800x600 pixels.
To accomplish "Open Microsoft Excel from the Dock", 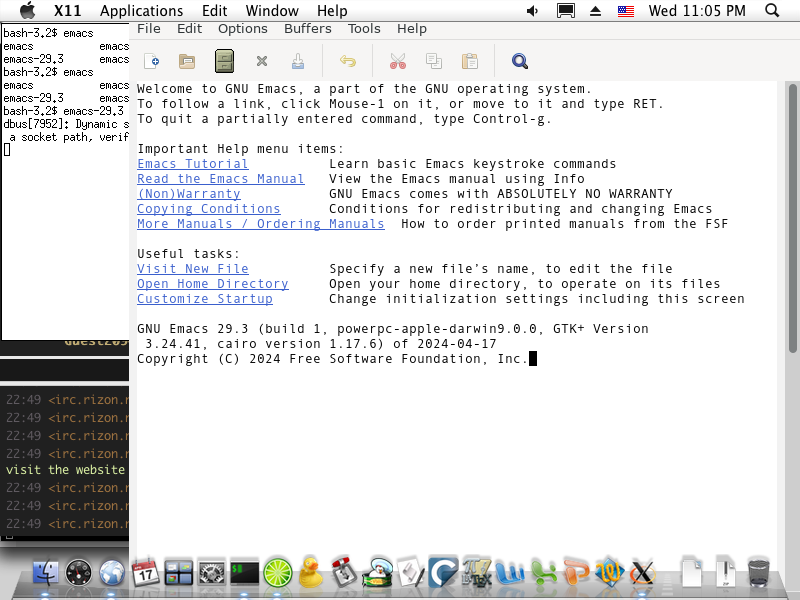I will tap(544, 572).
